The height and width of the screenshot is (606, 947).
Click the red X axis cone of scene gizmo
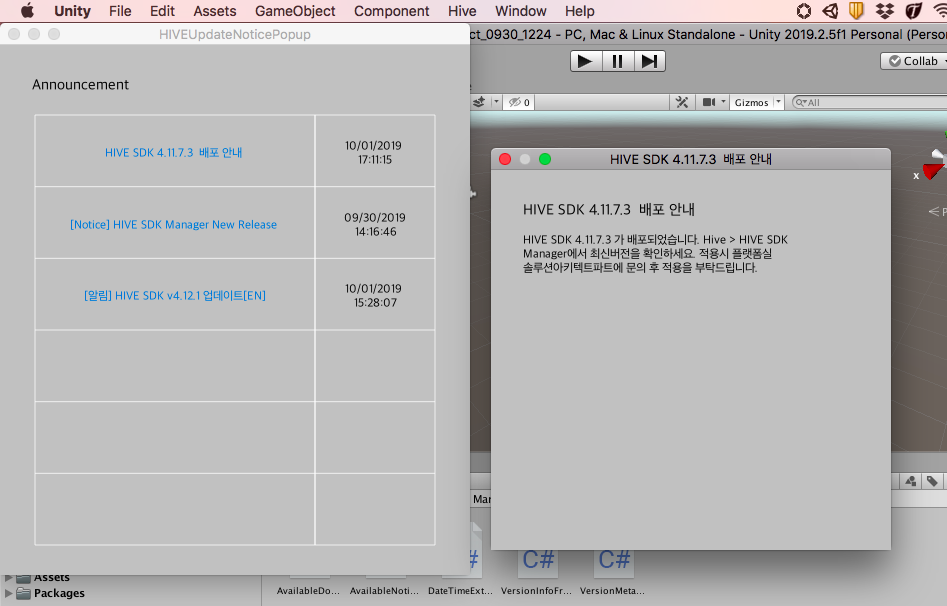click(933, 172)
